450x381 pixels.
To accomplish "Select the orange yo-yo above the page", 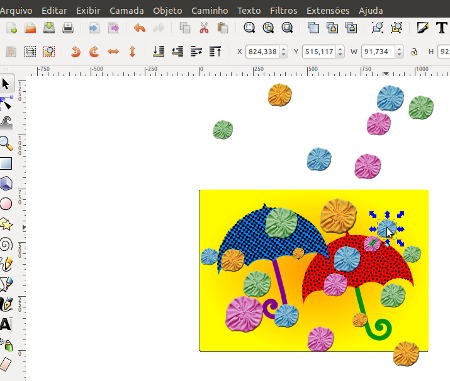I will point(280,95).
